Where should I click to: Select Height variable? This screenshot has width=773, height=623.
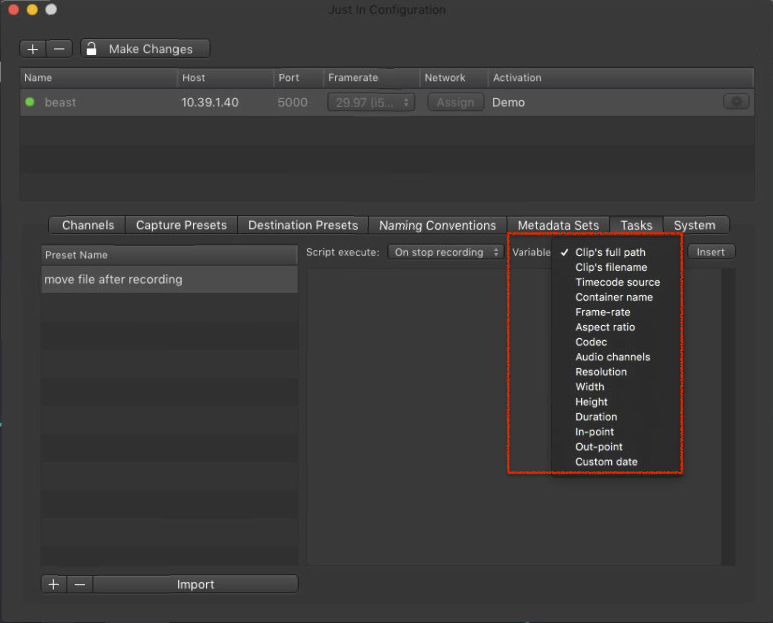[616, 402]
